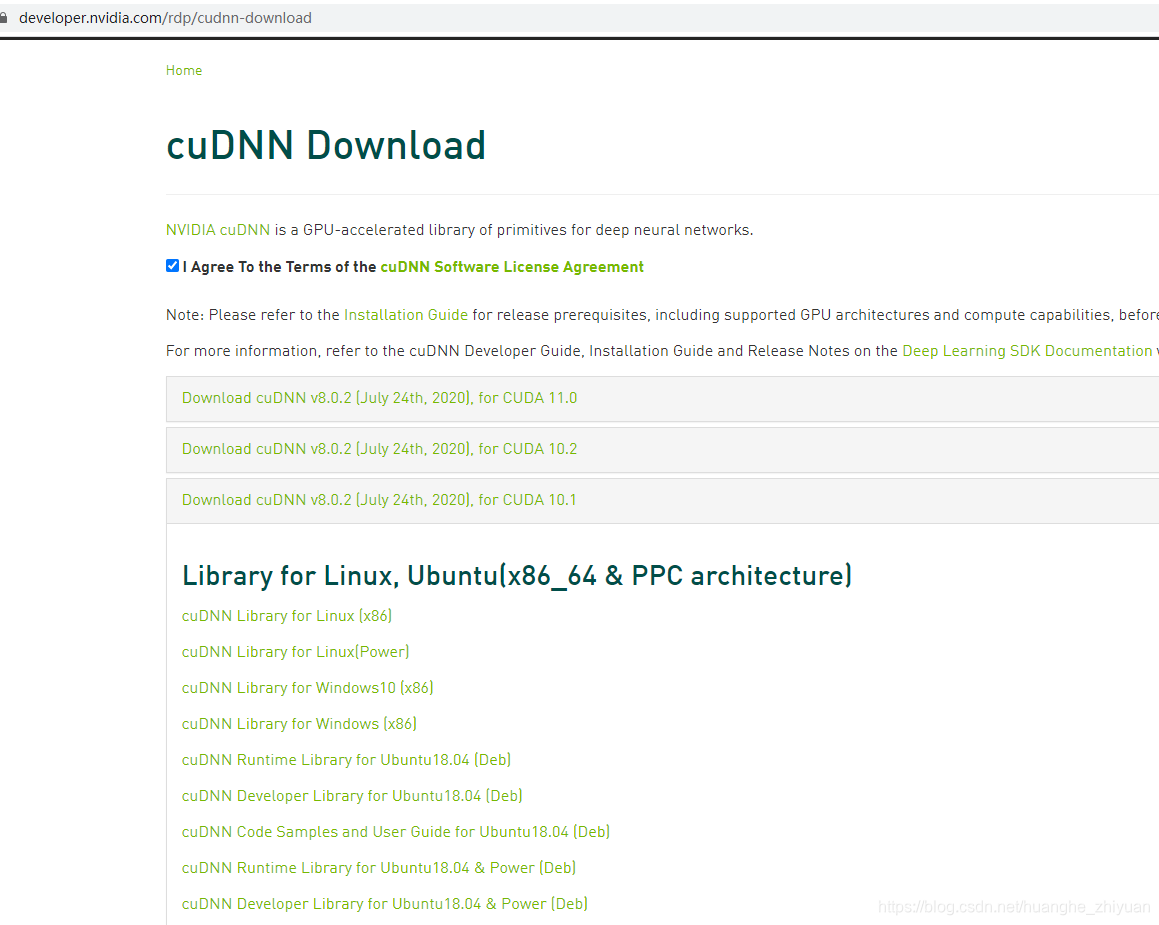Viewport: 1159px width, 925px height.
Task: Click the developer.nvidia.com URL field
Action: (x=165, y=18)
